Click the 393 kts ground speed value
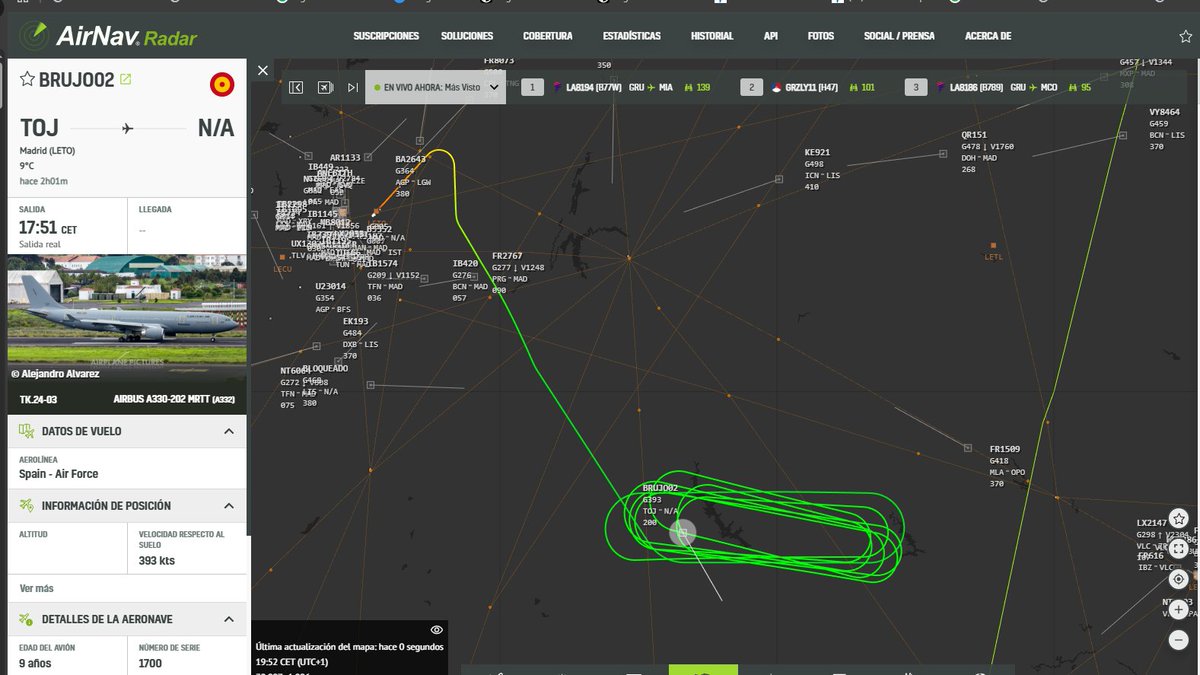1200x675 pixels. (157, 561)
